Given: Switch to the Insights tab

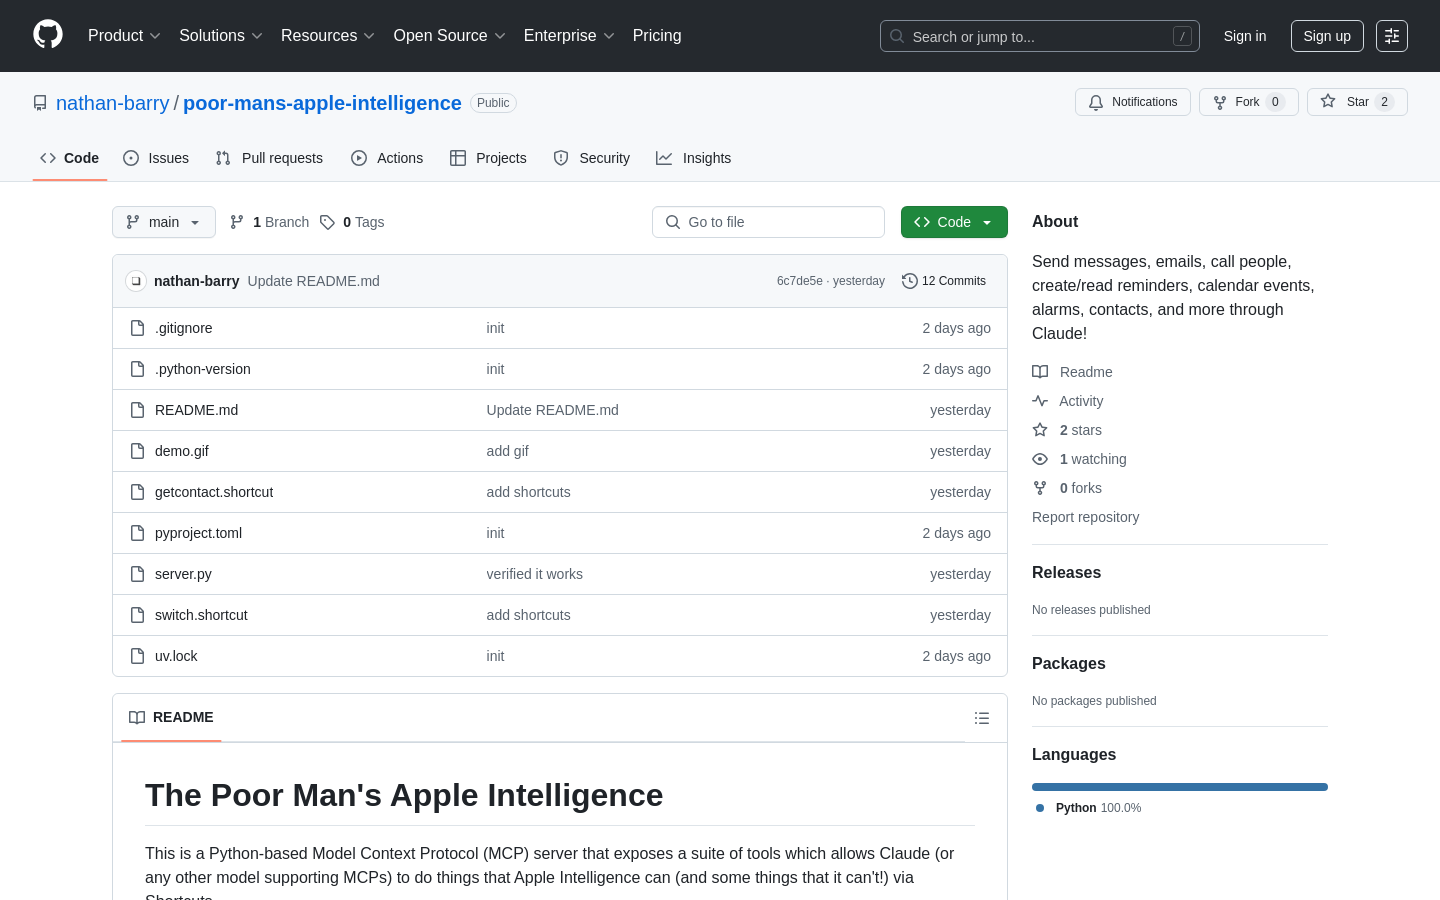Looking at the screenshot, I should (x=694, y=158).
